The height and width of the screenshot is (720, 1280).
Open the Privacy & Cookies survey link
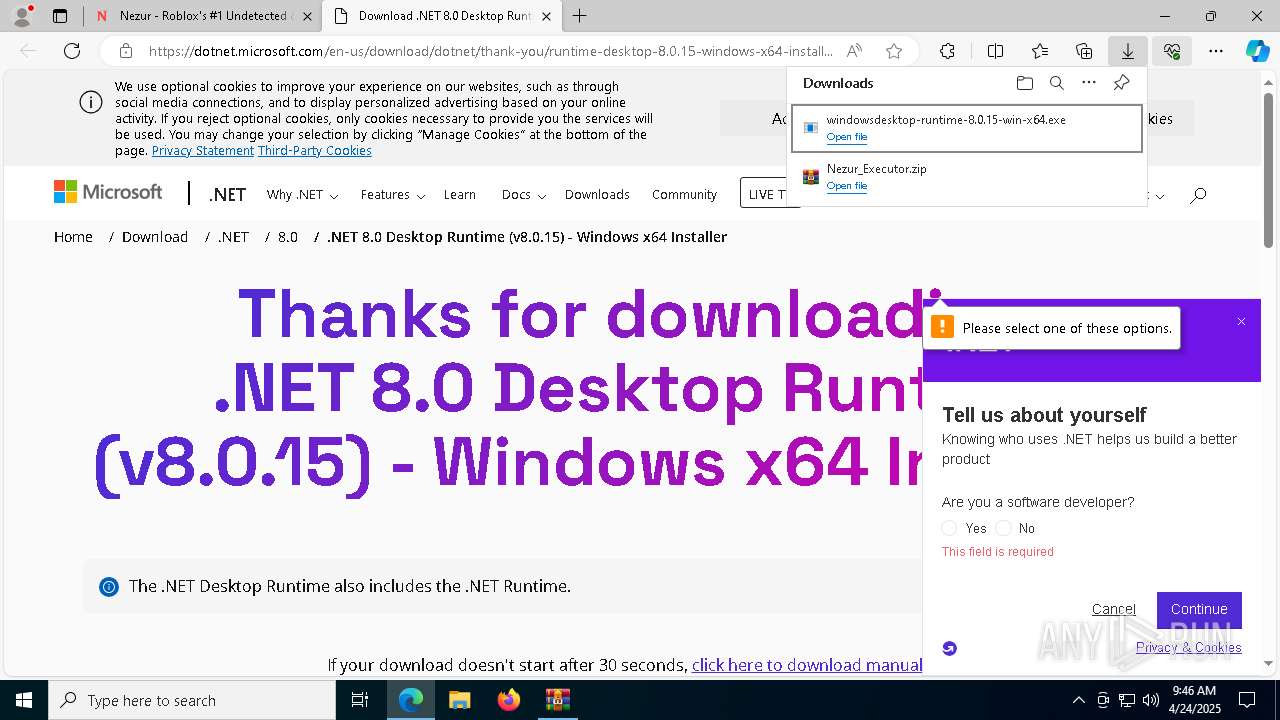tap(1188, 647)
